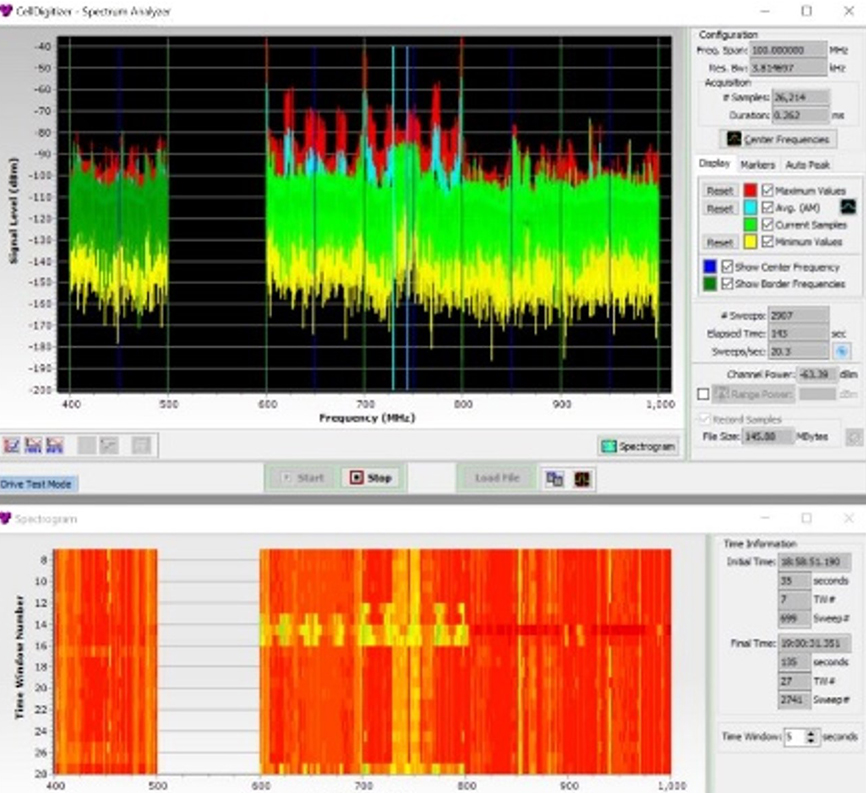Open the Center Frequencies dialog
866x793 pixels.
point(778,139)
